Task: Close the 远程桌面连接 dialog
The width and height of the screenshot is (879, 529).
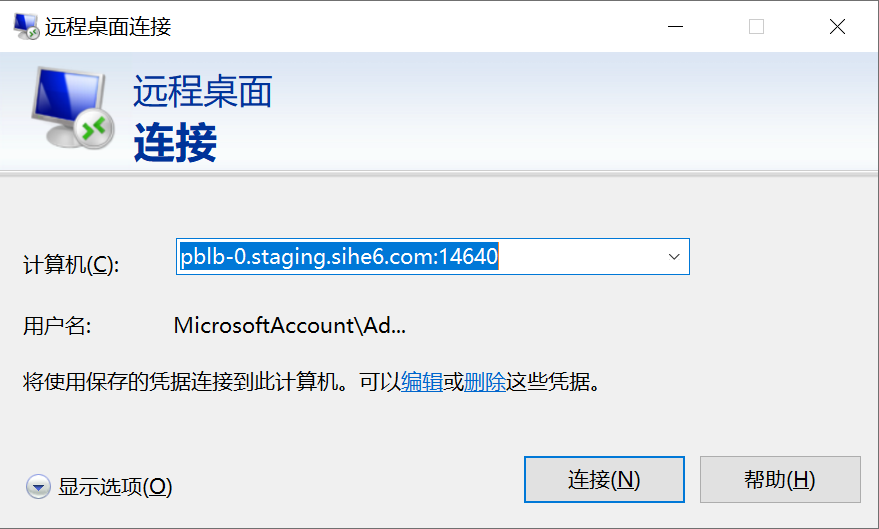Action: (x=837, y=26)
